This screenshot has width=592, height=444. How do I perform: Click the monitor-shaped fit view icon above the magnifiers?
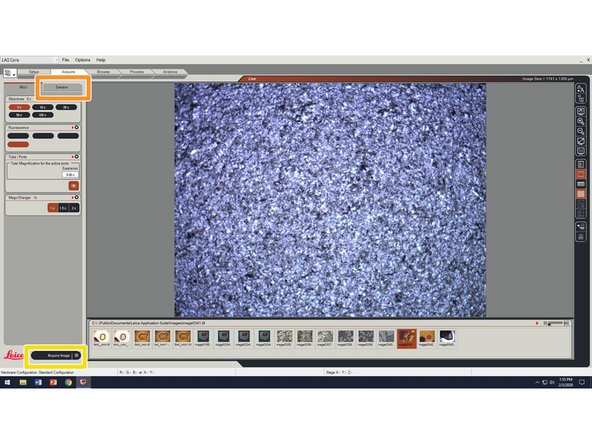[581, 111]
